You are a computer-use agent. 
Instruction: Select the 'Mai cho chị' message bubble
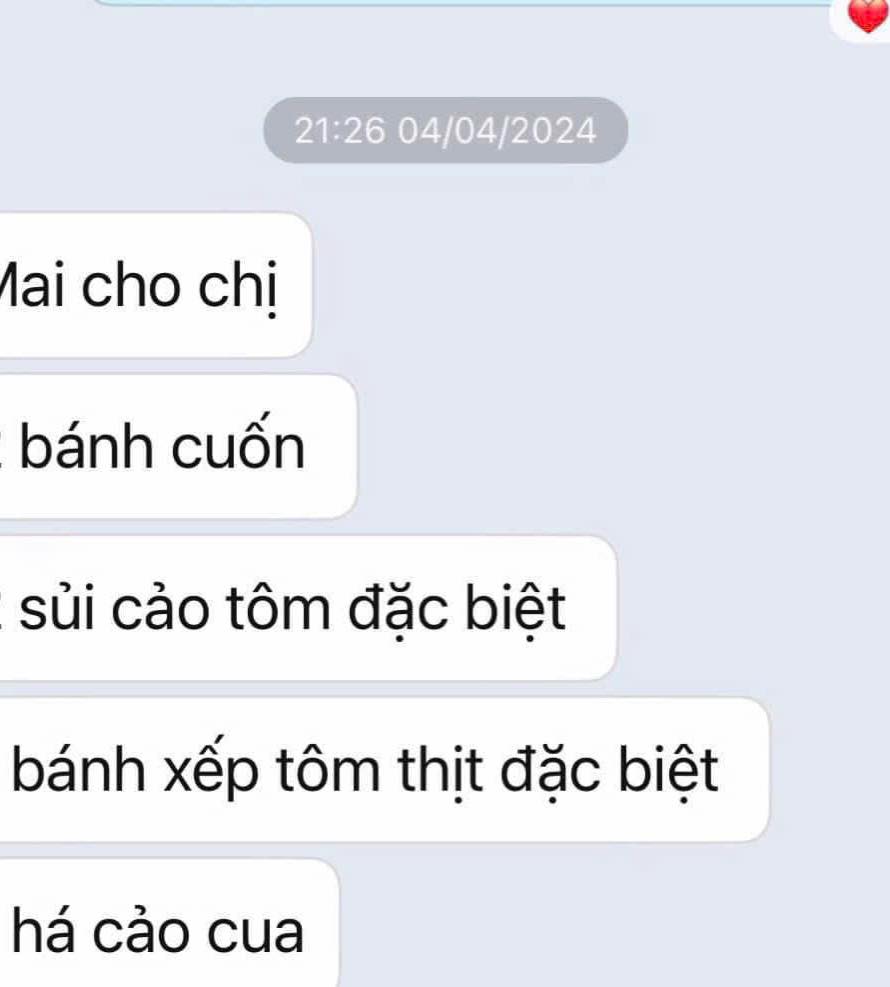tap(155, 285)
